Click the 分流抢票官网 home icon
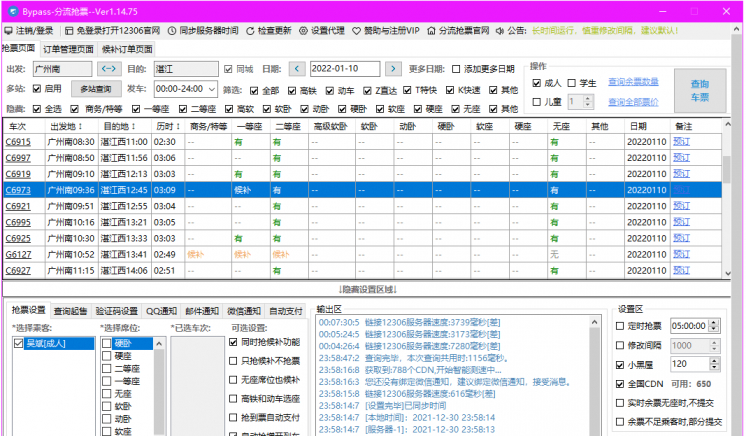 [431, 31]
